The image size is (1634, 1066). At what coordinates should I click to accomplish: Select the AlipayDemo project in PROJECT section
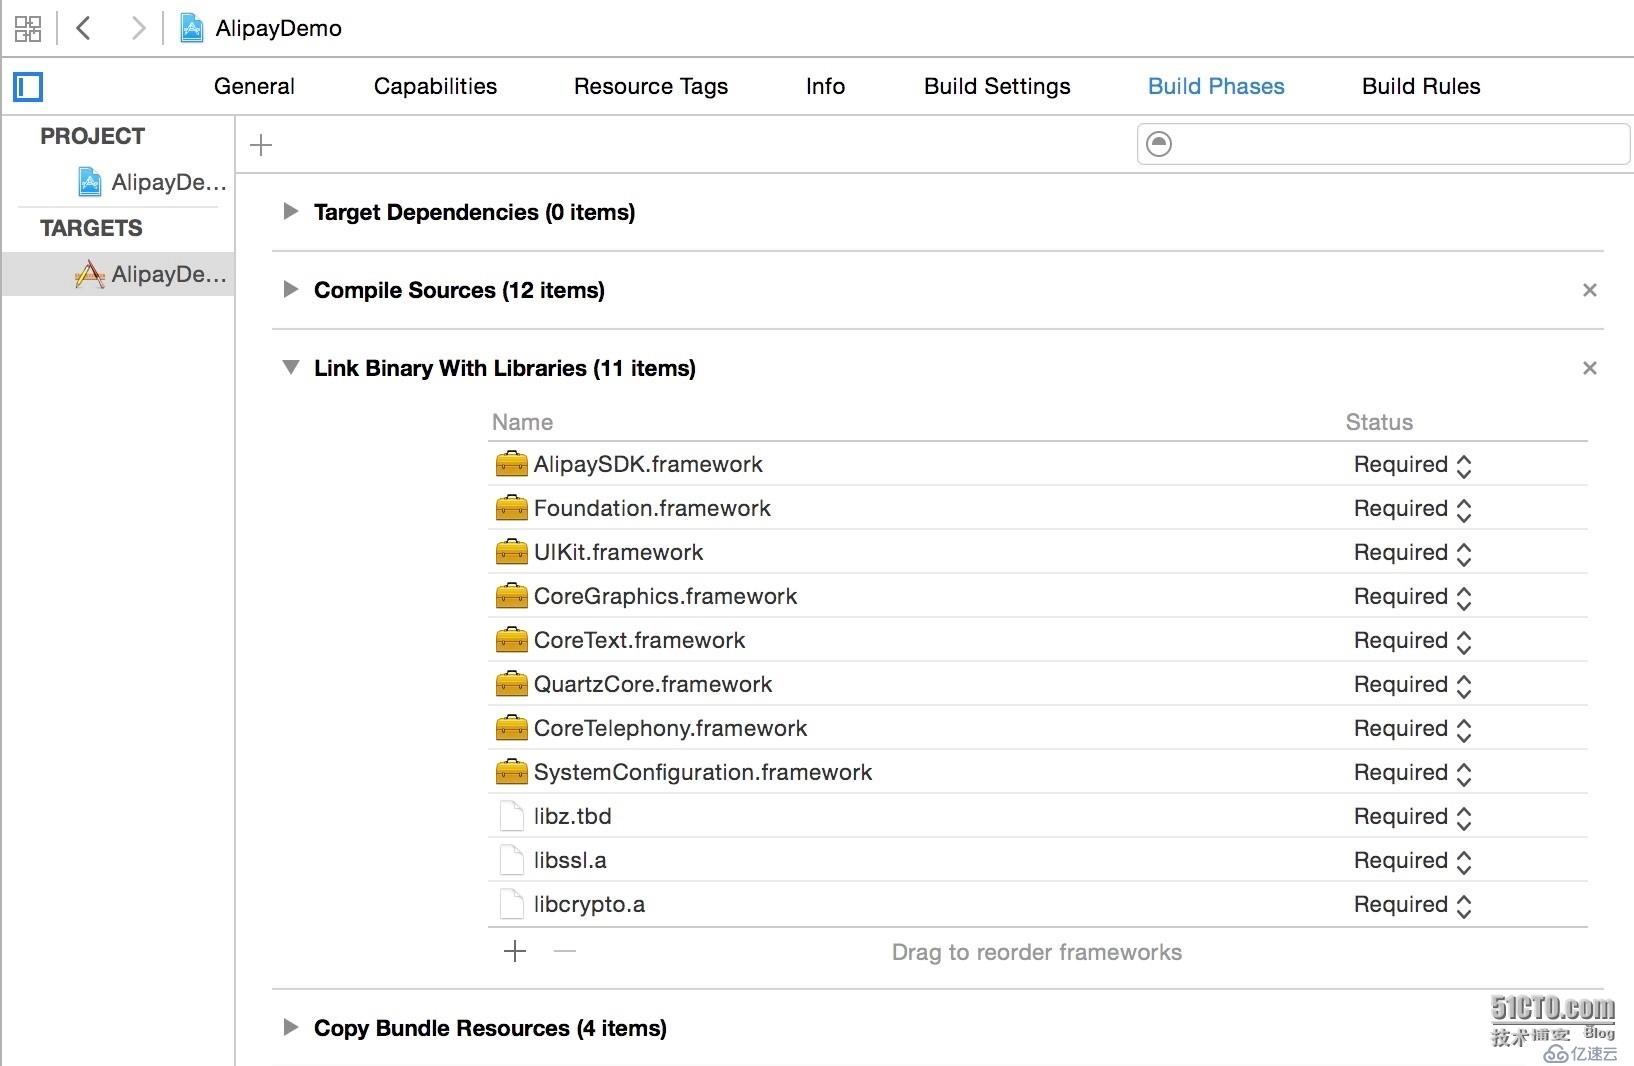(152, 182)
